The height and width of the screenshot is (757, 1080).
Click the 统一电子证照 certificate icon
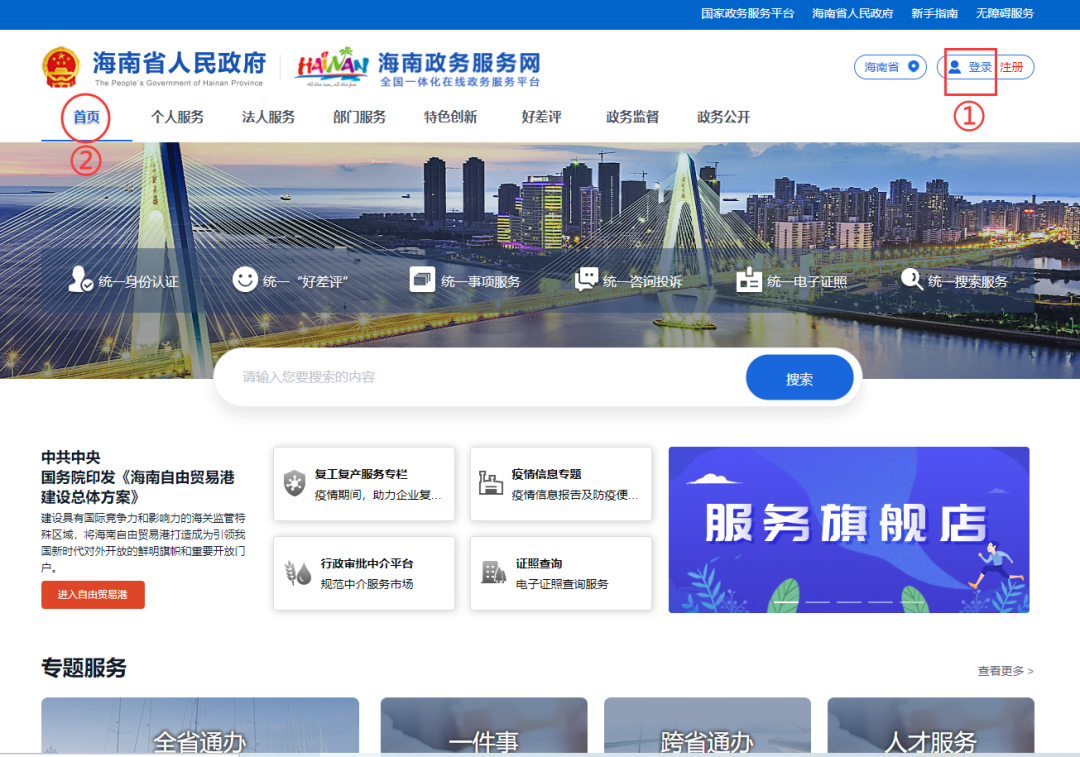tap(751, 279)
